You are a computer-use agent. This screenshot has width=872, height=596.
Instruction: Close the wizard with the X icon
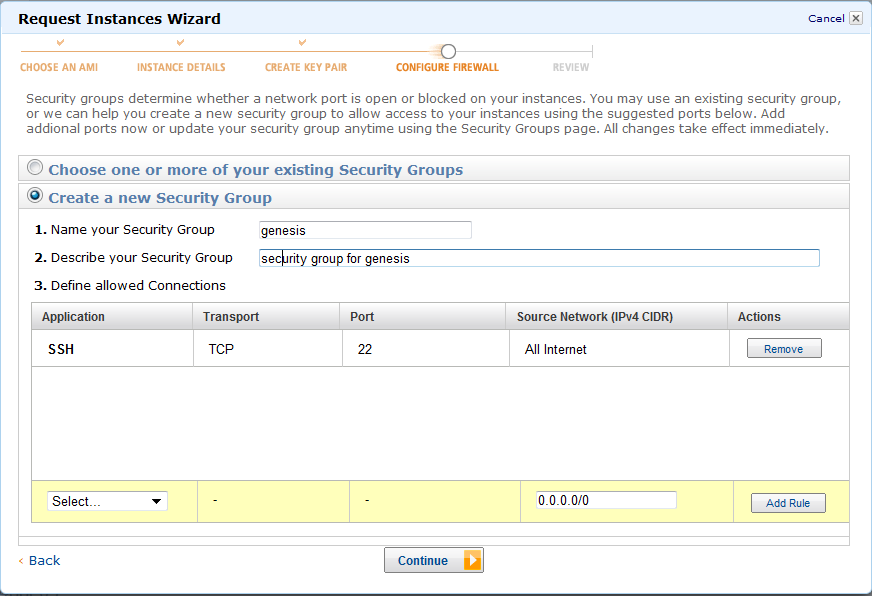pyautogui.click(x=856, y=18)
